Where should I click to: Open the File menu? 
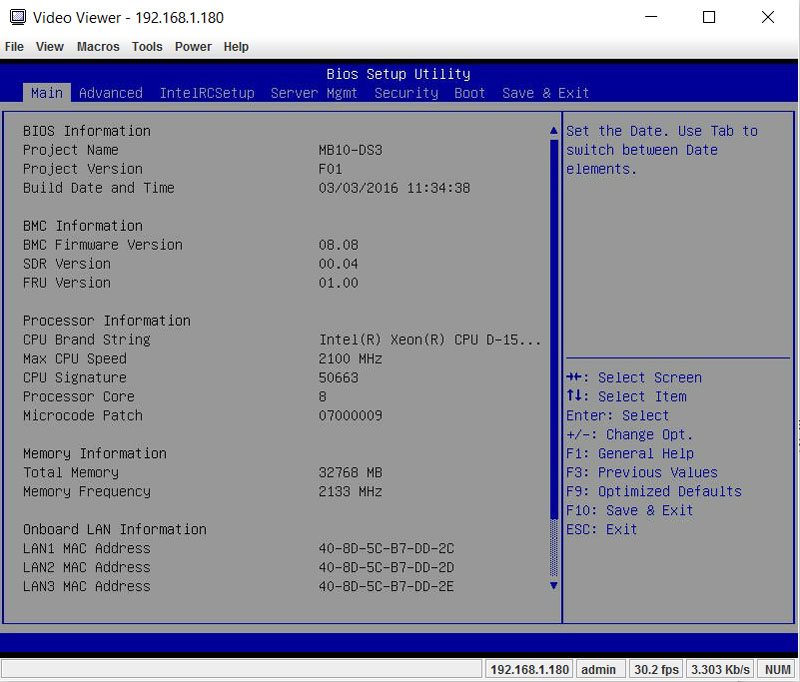click(x=14, y=47)
